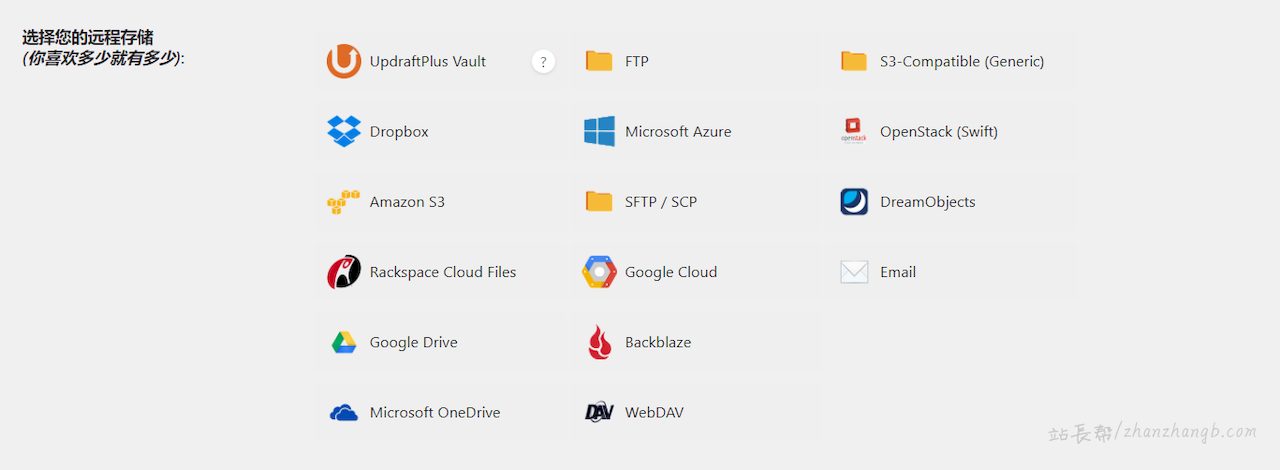
Task: Click the WebDAV logo icon
Action: 599,412
